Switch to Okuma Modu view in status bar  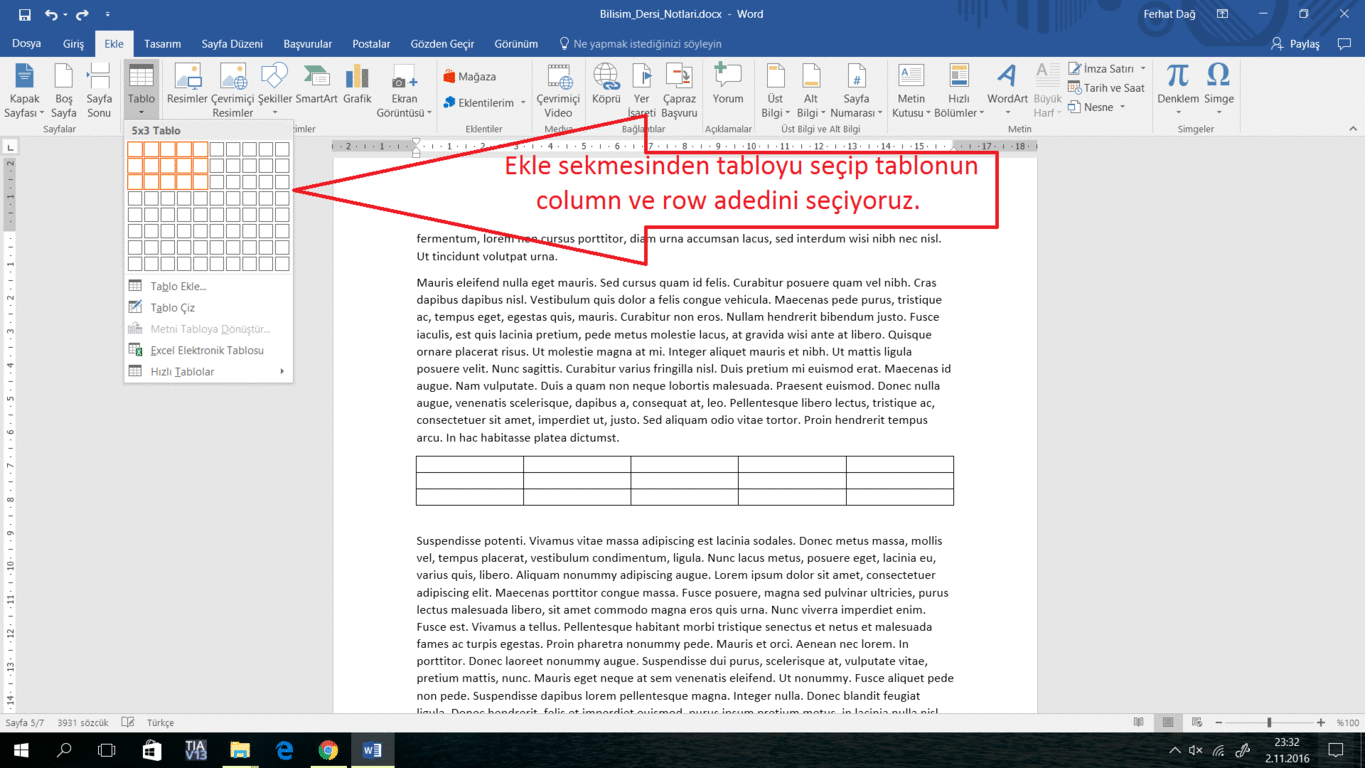(1139, 722)
